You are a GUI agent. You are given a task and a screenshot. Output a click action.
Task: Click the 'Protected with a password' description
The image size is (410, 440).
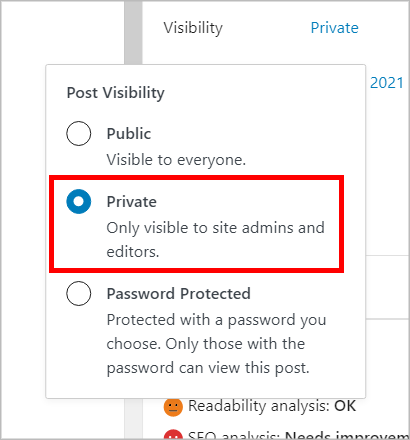(216, 344)
